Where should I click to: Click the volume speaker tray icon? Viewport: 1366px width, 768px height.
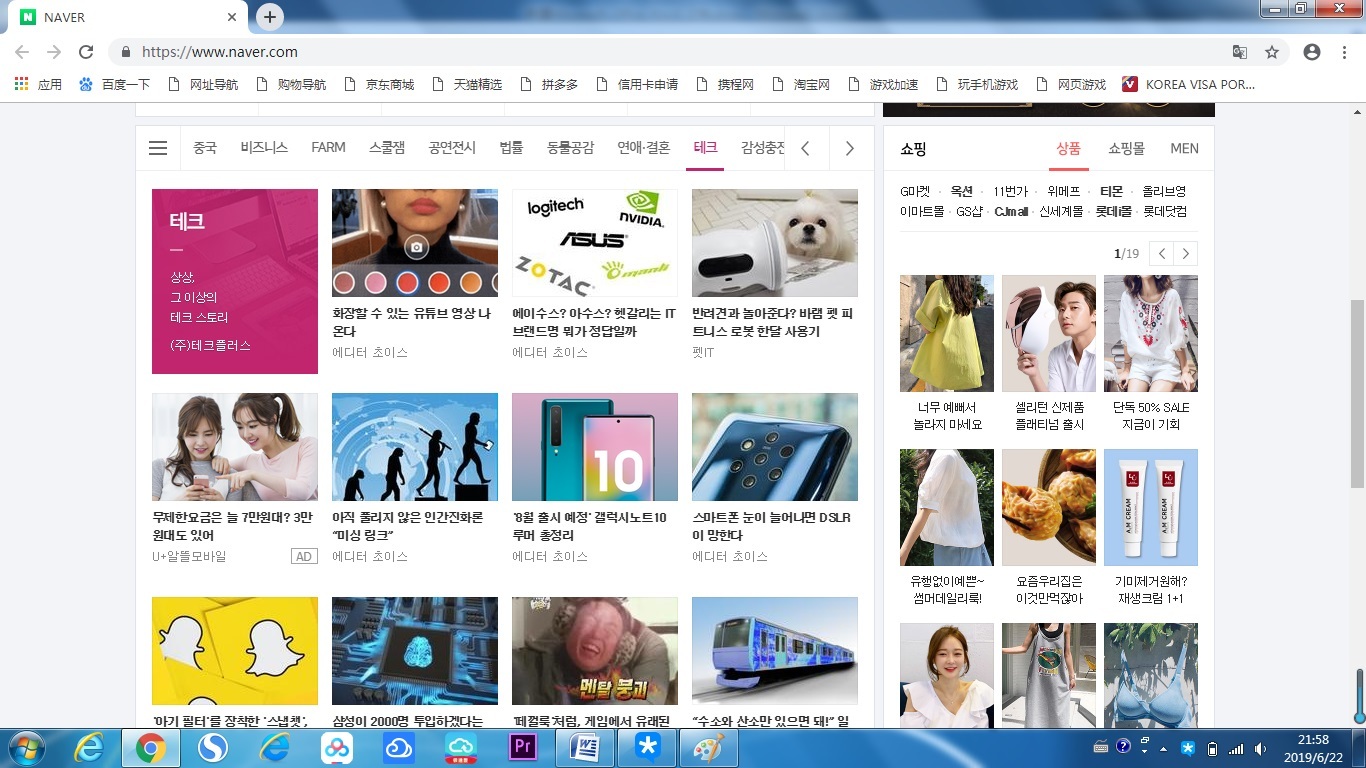[1259, 748]
